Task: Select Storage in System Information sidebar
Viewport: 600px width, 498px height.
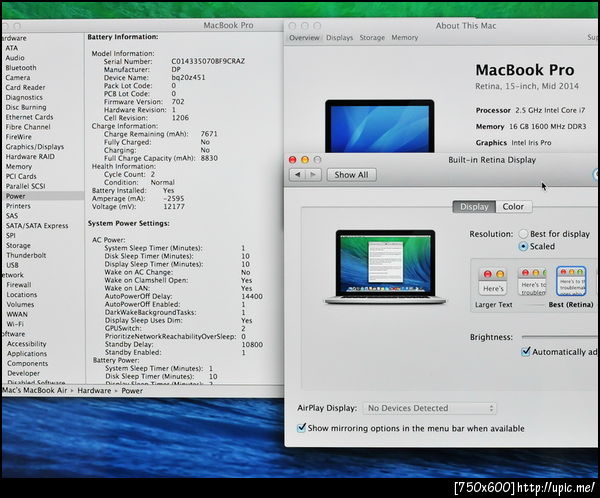Action: tap(18, 245)
